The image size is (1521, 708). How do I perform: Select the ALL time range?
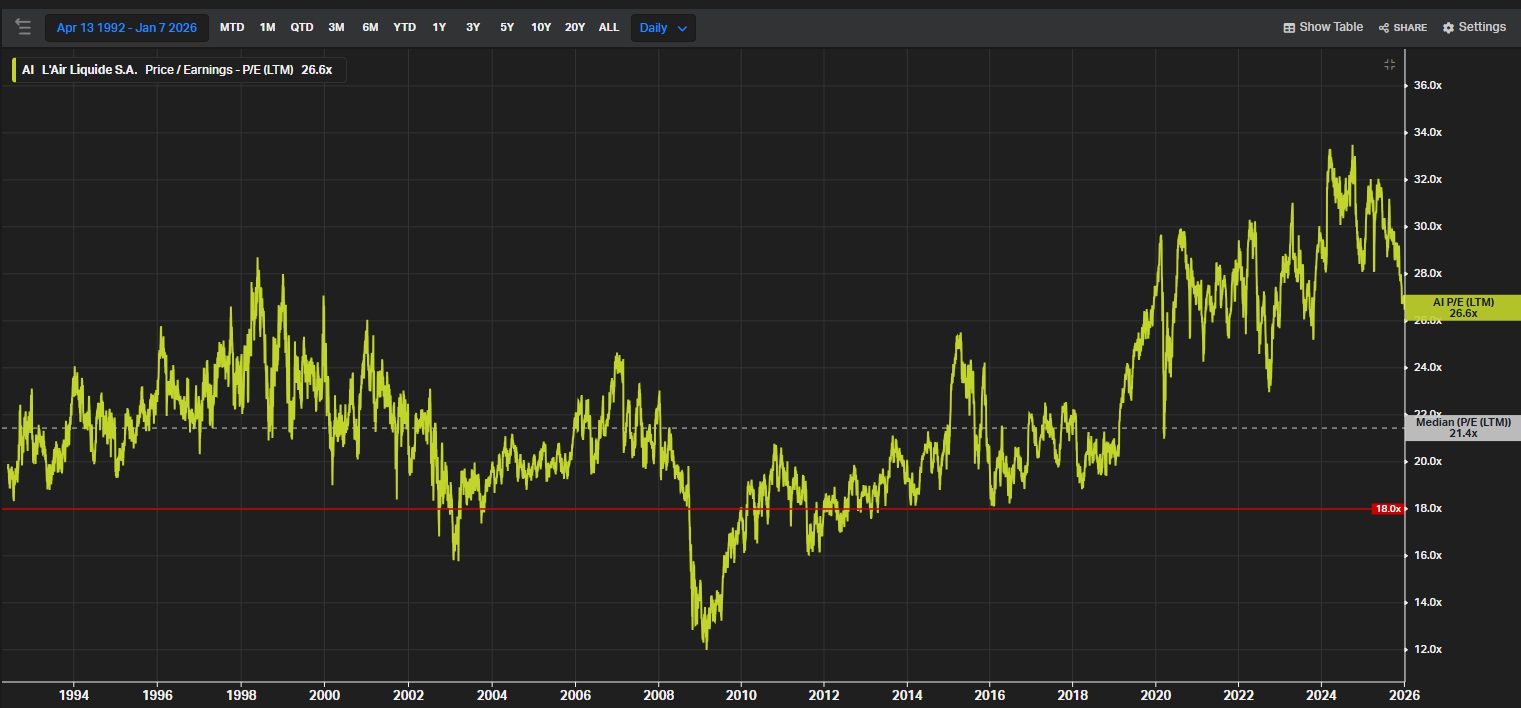click(x=609, y=28)
